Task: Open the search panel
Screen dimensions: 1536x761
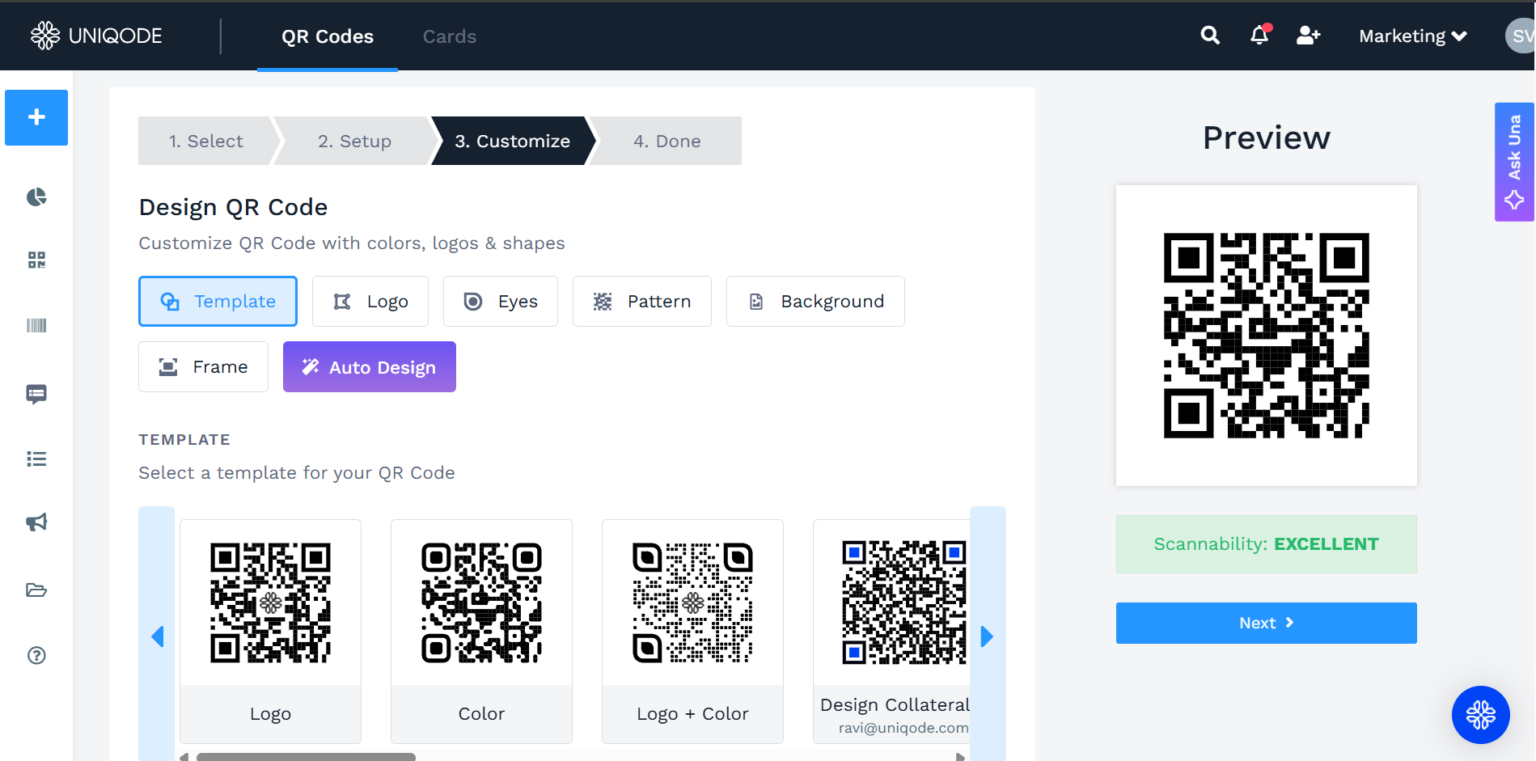Action: pos(1209,35)
